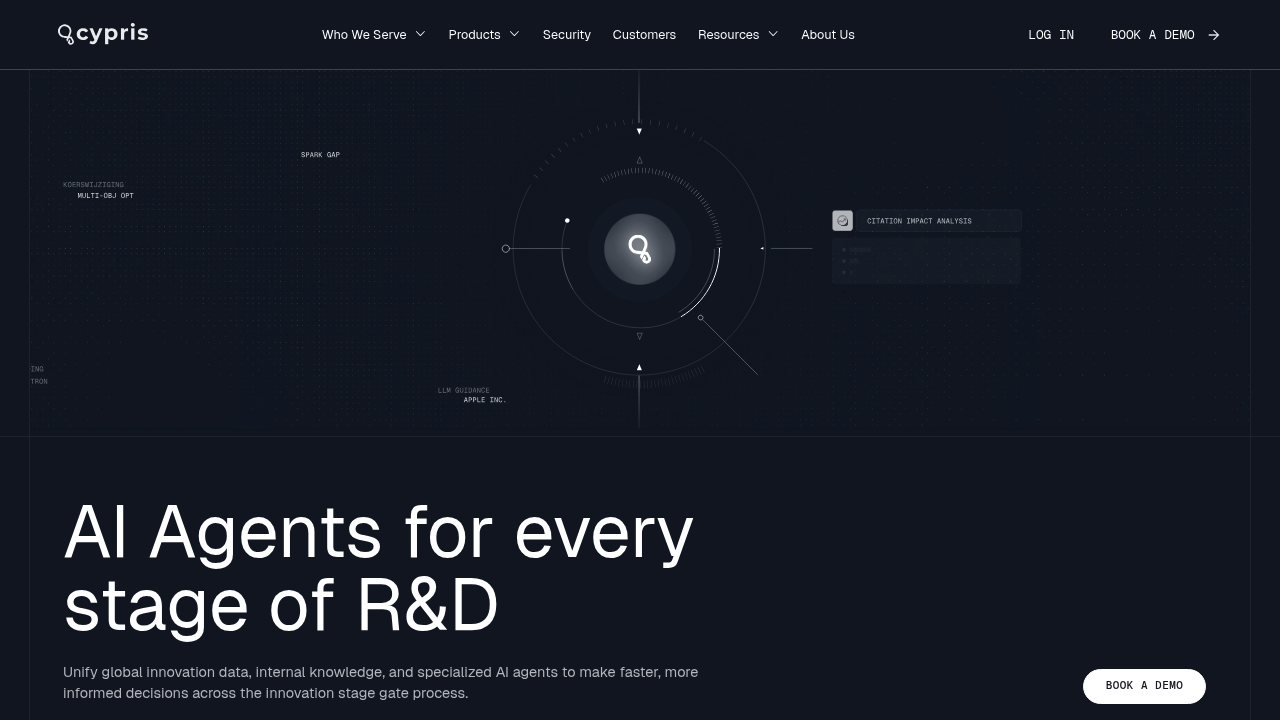Image resolution: width=1280 pixels, height=720 pixels.
Task: Click the MULTI-OBJ OPT label
Action: 106,196
